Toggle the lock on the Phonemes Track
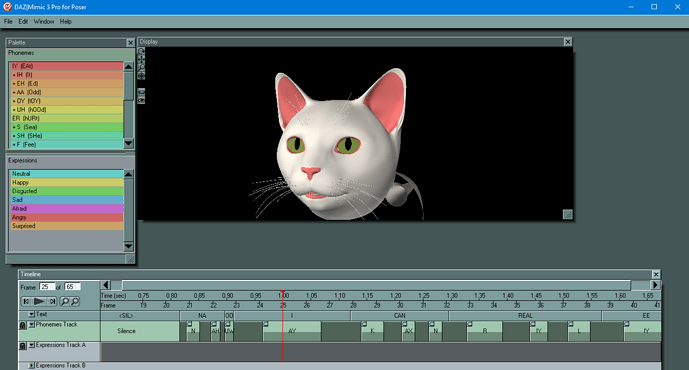689x370 pixels. (x=23, y=326)
